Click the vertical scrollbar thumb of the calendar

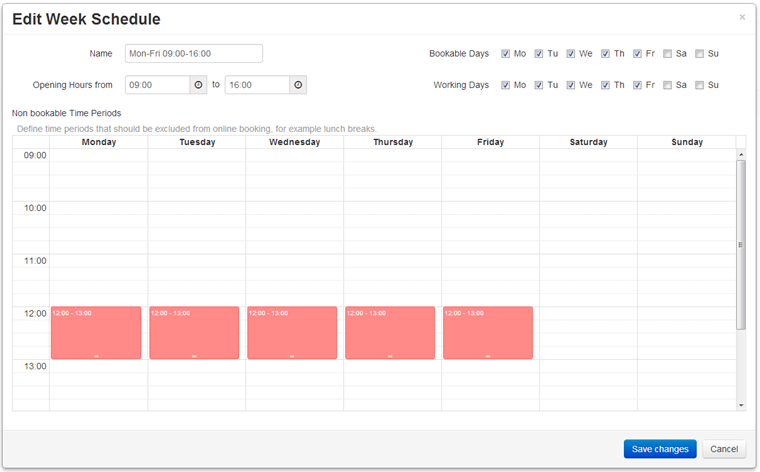click(x=741, y=245)
